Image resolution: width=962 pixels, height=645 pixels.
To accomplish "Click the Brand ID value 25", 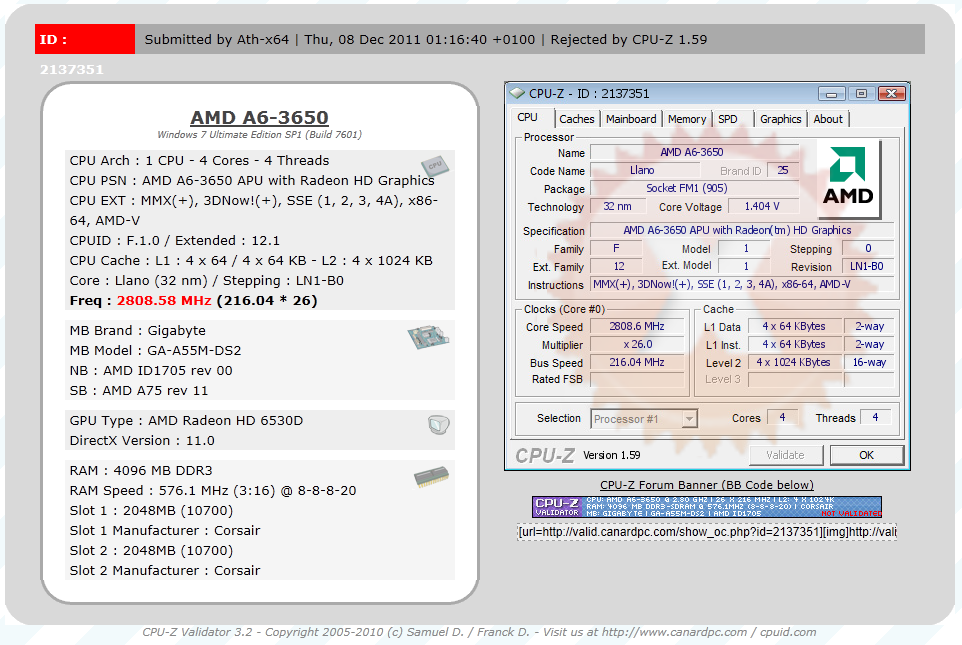I will coord(783,171).
